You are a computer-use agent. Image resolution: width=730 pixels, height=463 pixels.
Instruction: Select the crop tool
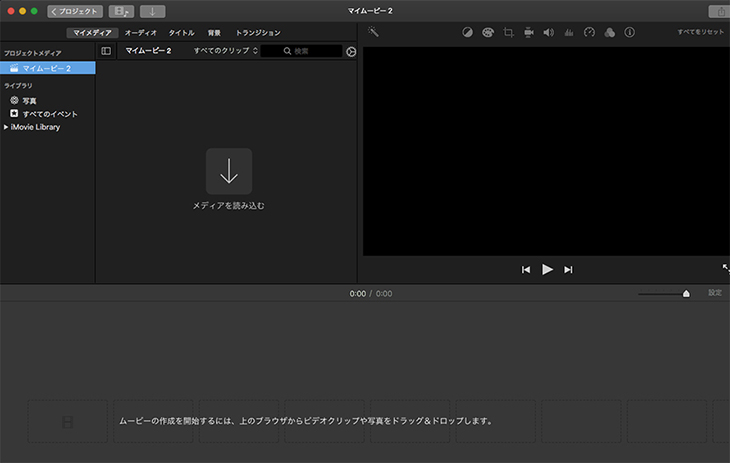tap(508, 32)
